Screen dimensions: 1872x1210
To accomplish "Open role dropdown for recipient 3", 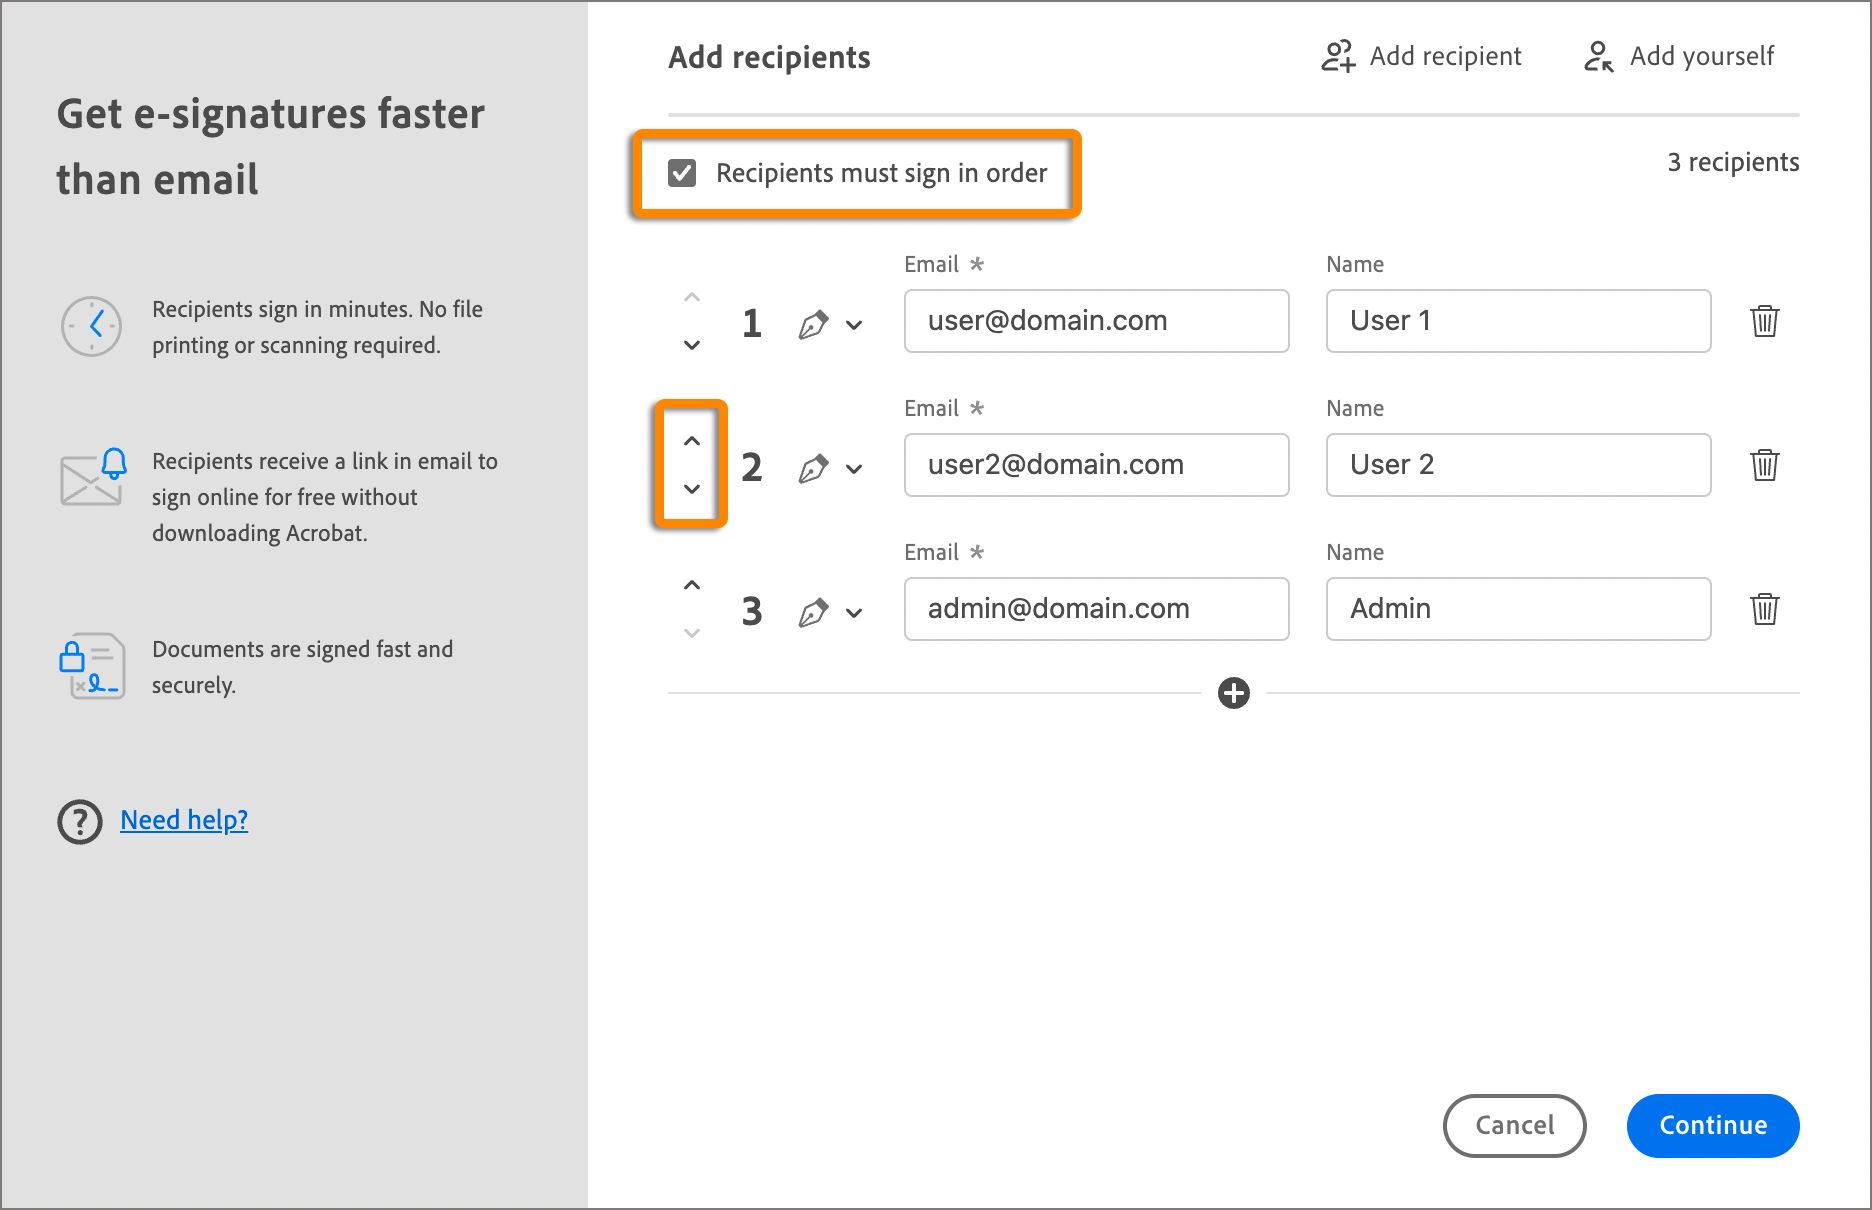I will (854, 613).
